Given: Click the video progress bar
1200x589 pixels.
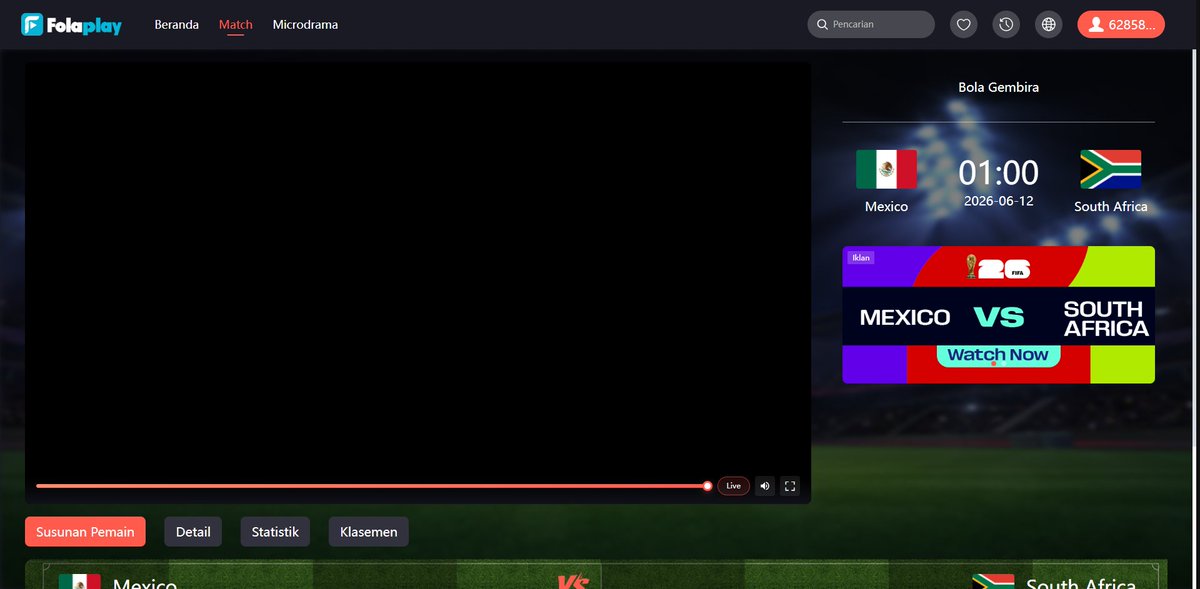Looking at the screenshot, I should pyautogui.click(x=372, y=486).
